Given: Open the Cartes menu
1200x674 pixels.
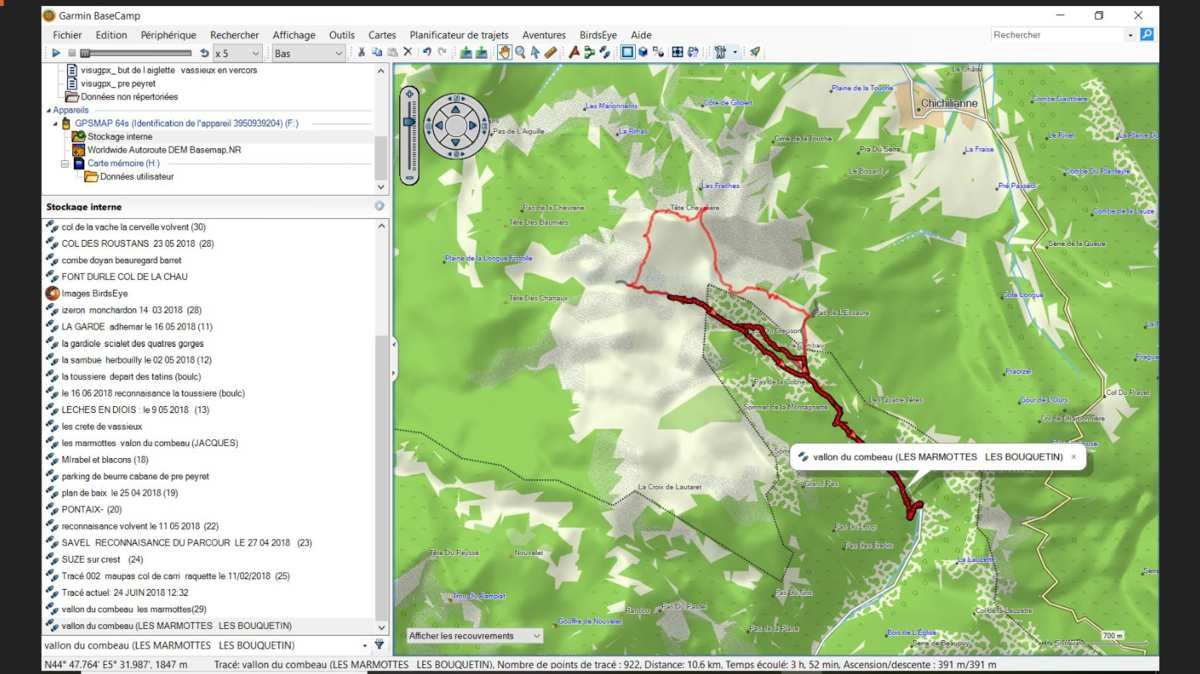Looking at the screenshot, I should [382, 35].
